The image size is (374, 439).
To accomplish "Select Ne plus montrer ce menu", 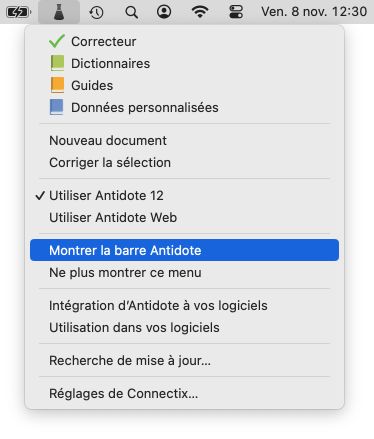I will 184,273.
